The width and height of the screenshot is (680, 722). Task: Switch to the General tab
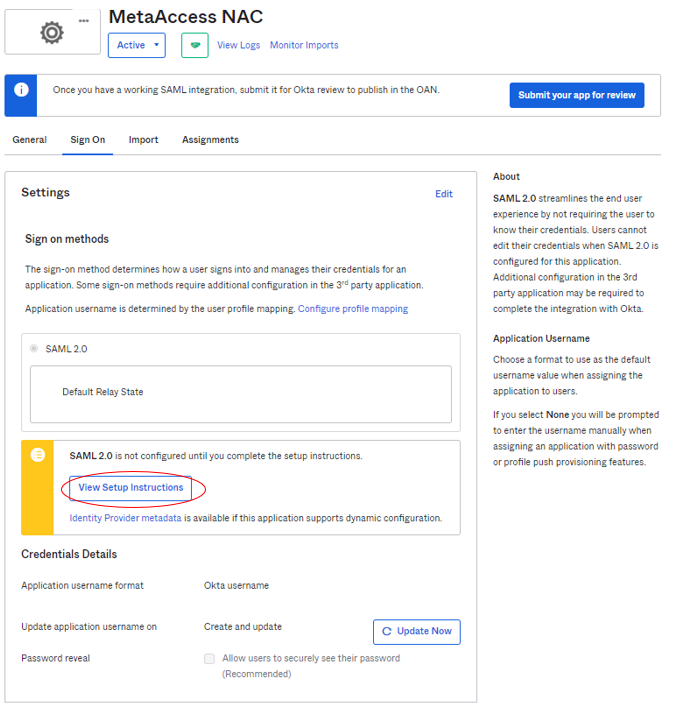point(29,140)
